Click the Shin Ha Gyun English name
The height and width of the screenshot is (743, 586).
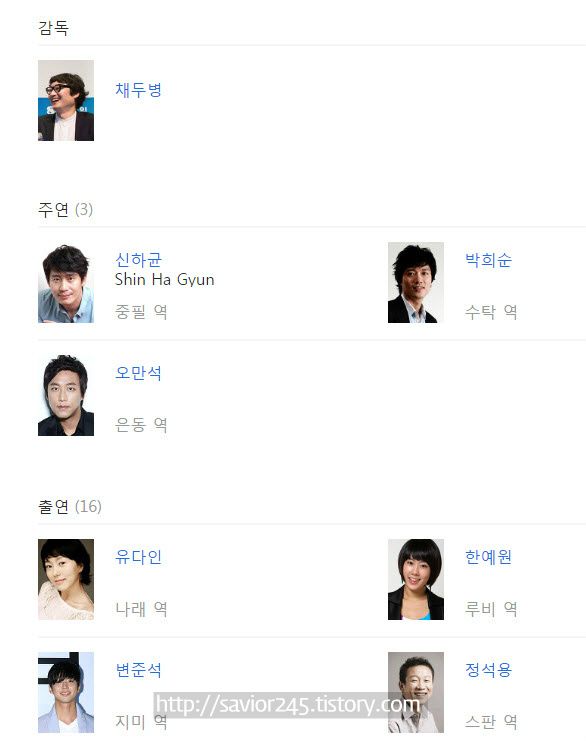(164, 280)
